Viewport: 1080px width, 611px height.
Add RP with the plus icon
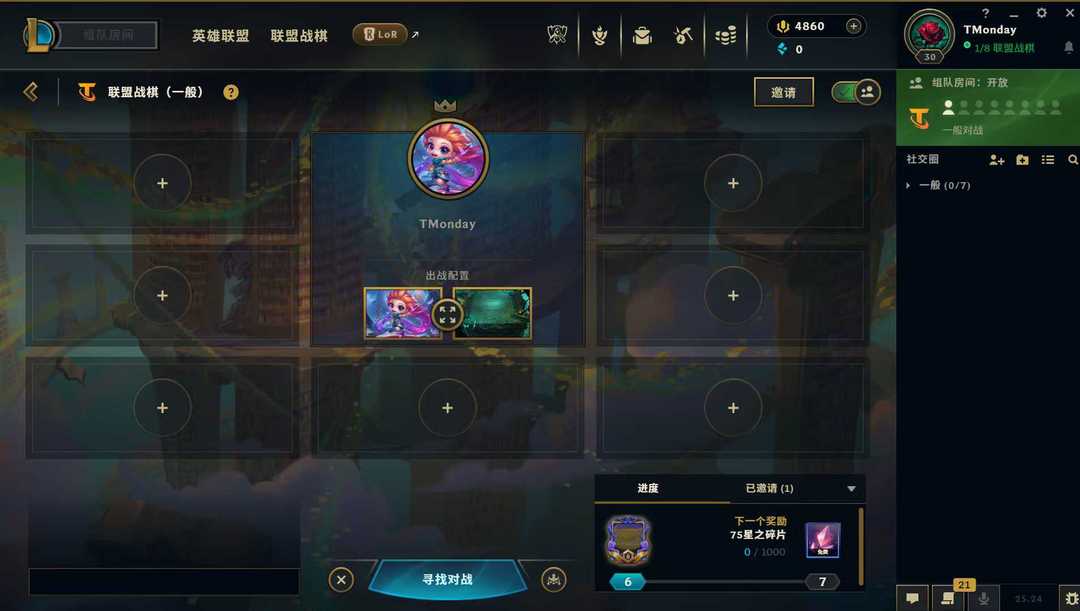pos(853,26)
